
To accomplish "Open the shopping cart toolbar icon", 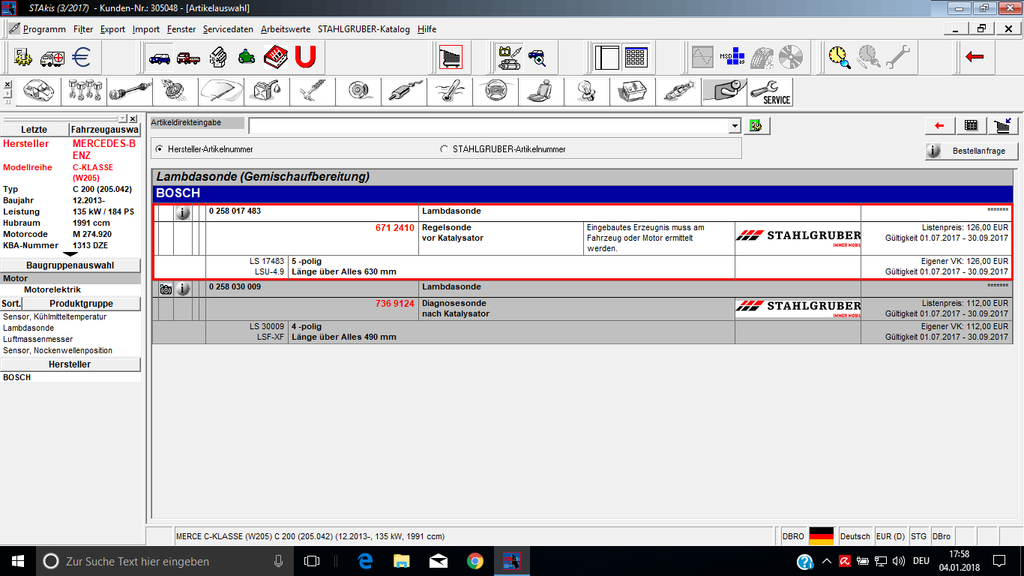I will (x=451, y=57).
